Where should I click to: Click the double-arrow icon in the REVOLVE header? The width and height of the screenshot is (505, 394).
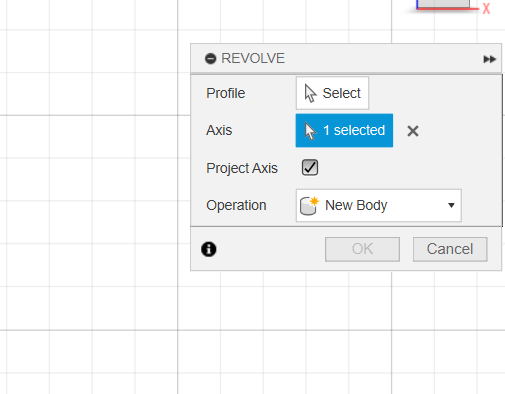tap(489, 59)
